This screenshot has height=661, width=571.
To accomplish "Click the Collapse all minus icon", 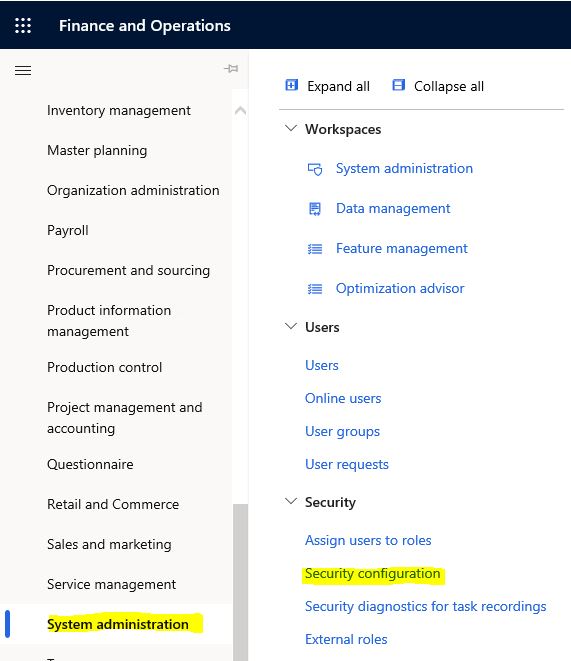I will 399,85.
